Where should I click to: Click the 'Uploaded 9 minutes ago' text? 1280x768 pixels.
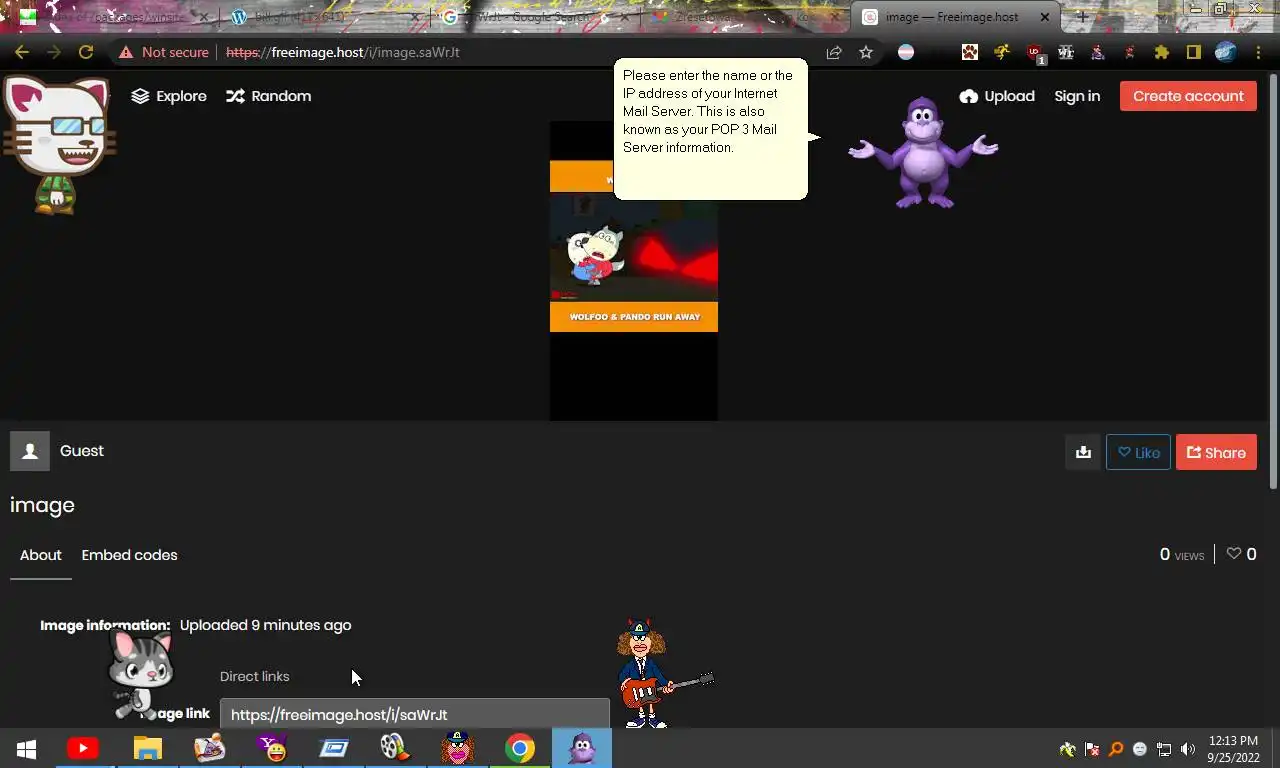266,625
